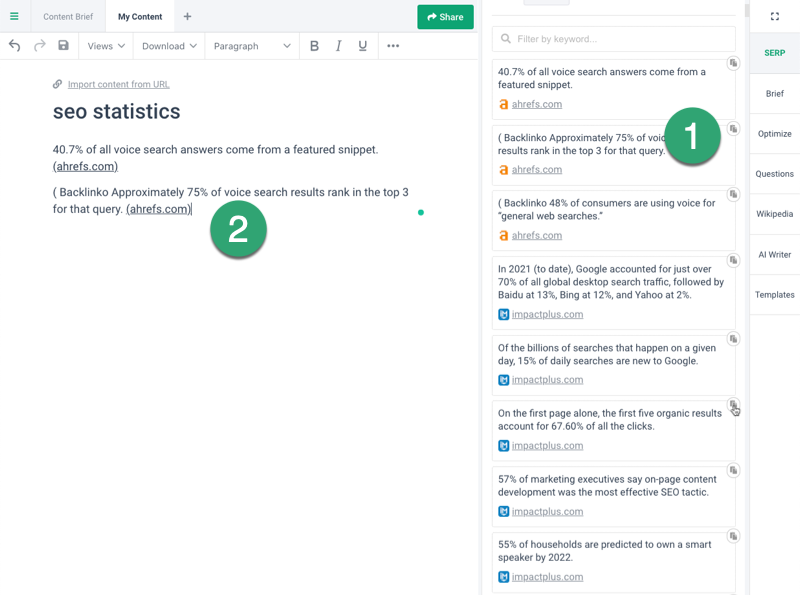800x595 pixels.
Task: Copy the 40.7% voice search statistic
Action: pos(733,63)
